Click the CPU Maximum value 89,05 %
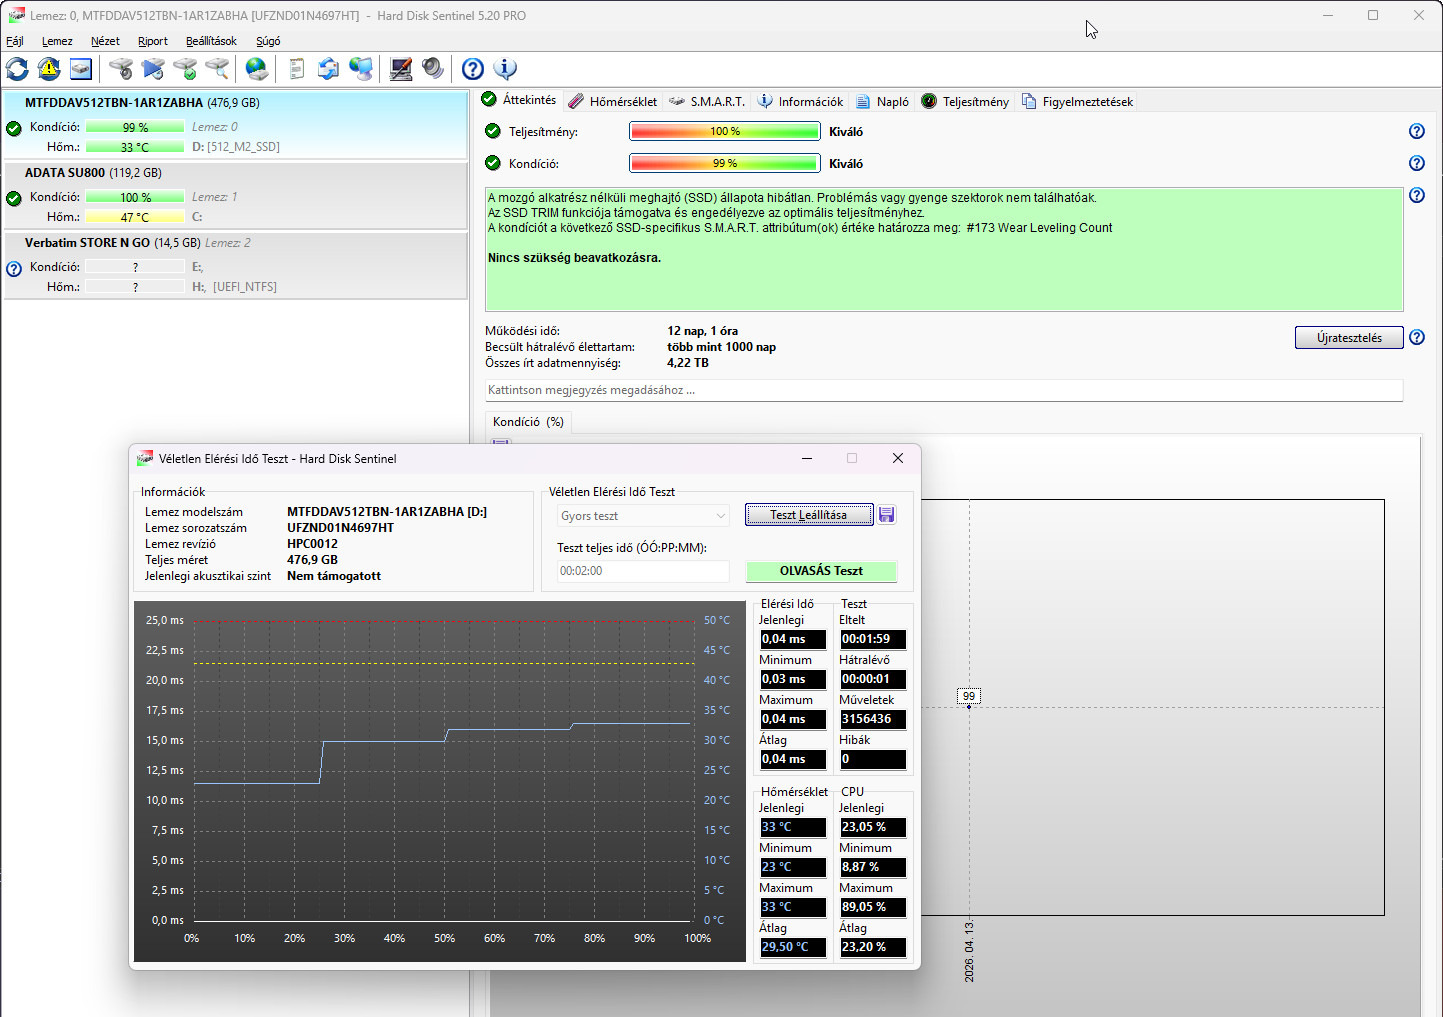Image resolution: width=1443 pixels, height=1017 pixels. [x=872, y=907]
